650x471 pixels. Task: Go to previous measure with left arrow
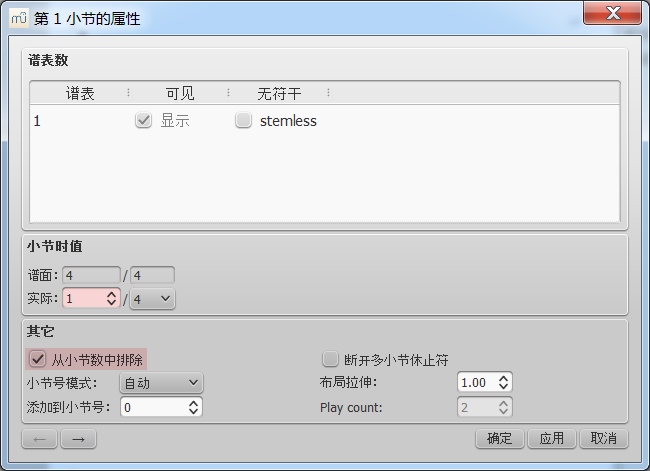pos(39,439)
